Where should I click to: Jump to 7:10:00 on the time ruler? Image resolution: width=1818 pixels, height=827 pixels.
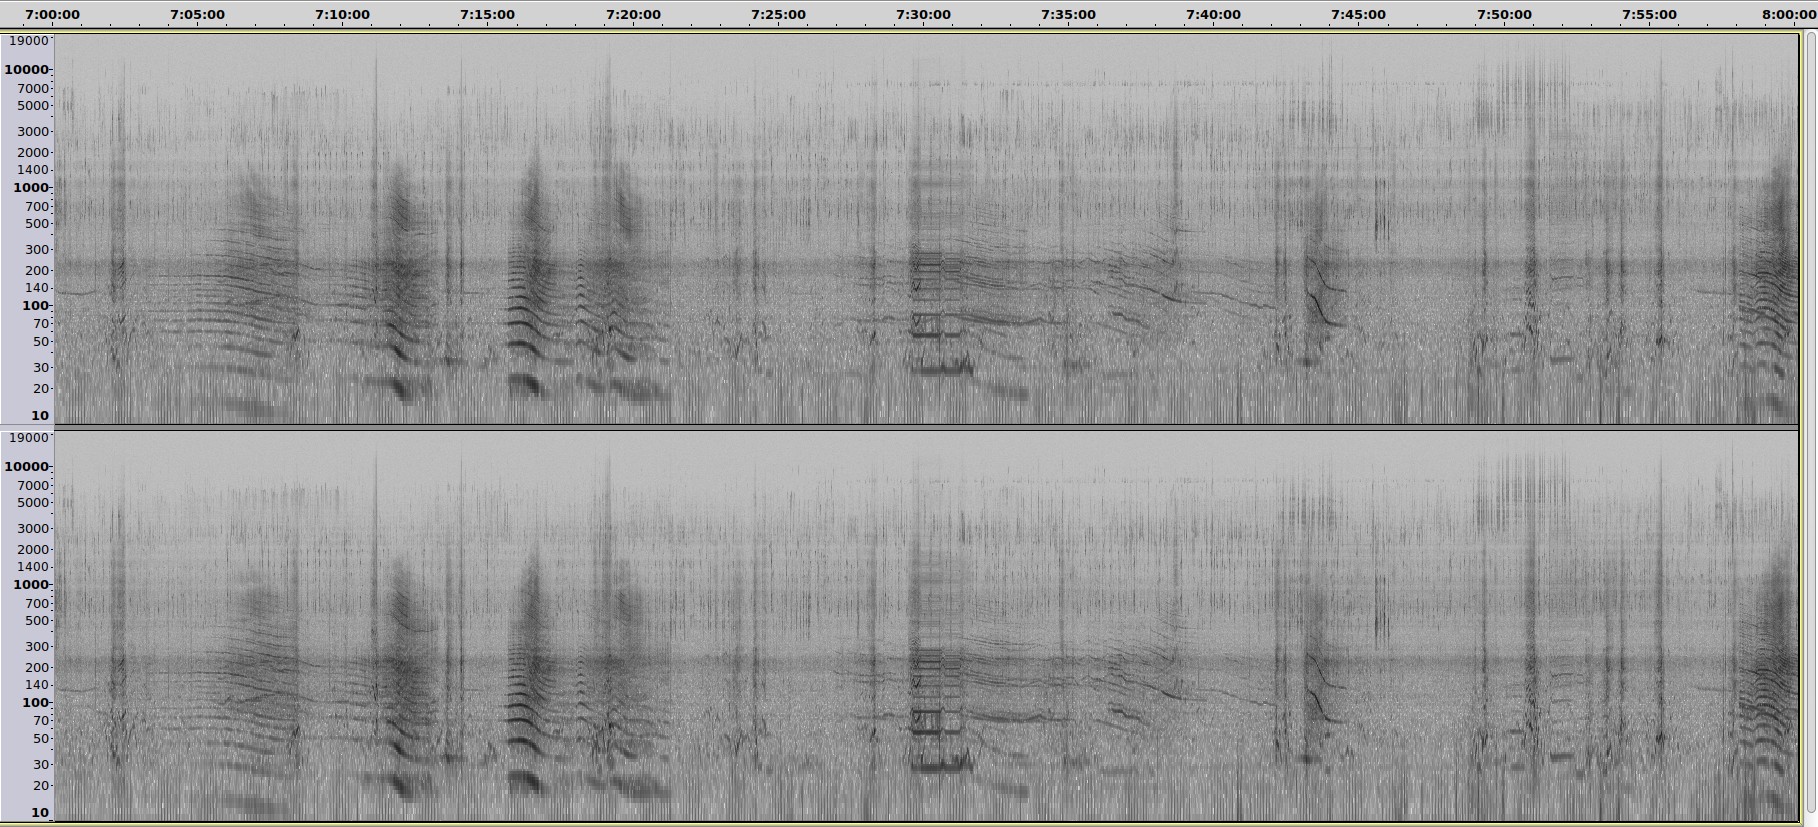click(342, 15)
